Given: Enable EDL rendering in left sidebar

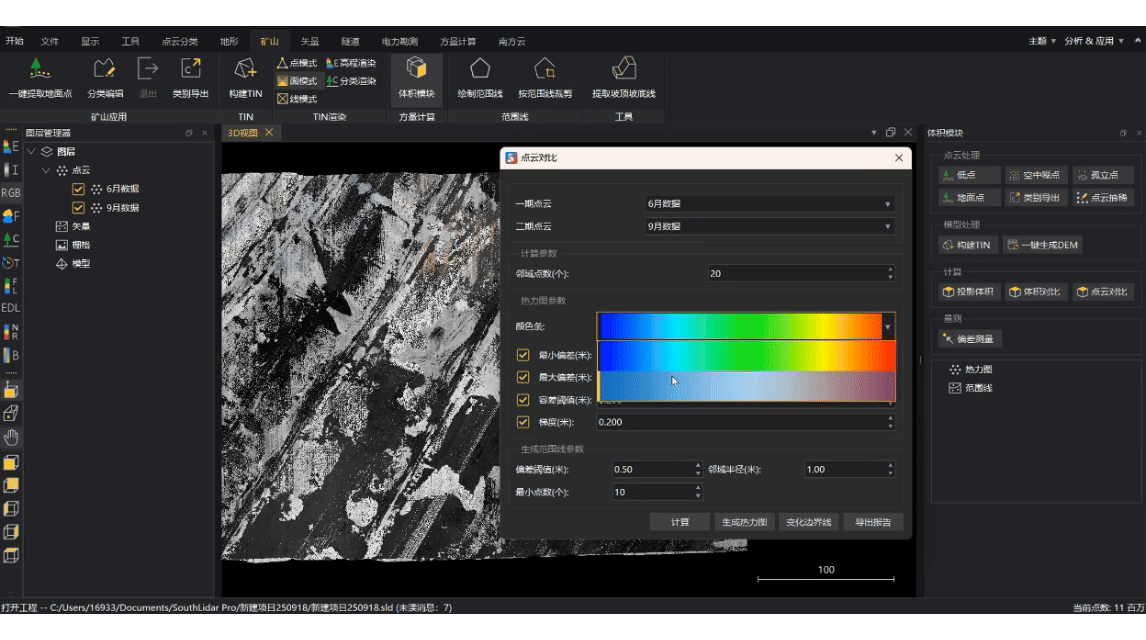Looking at the screenshot, I should (11, 308).
